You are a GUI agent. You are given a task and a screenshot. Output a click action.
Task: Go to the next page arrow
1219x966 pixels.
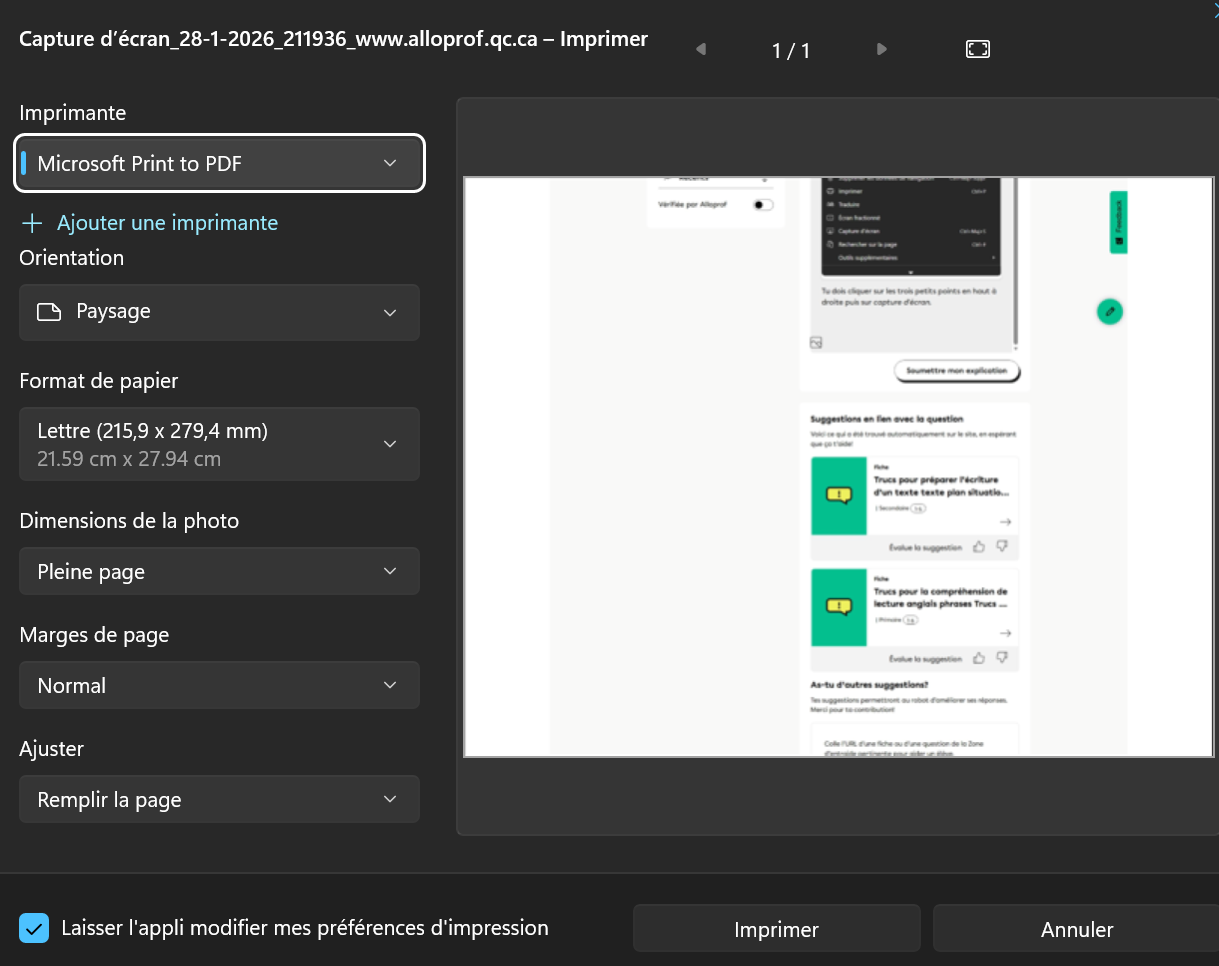[881, 49]
